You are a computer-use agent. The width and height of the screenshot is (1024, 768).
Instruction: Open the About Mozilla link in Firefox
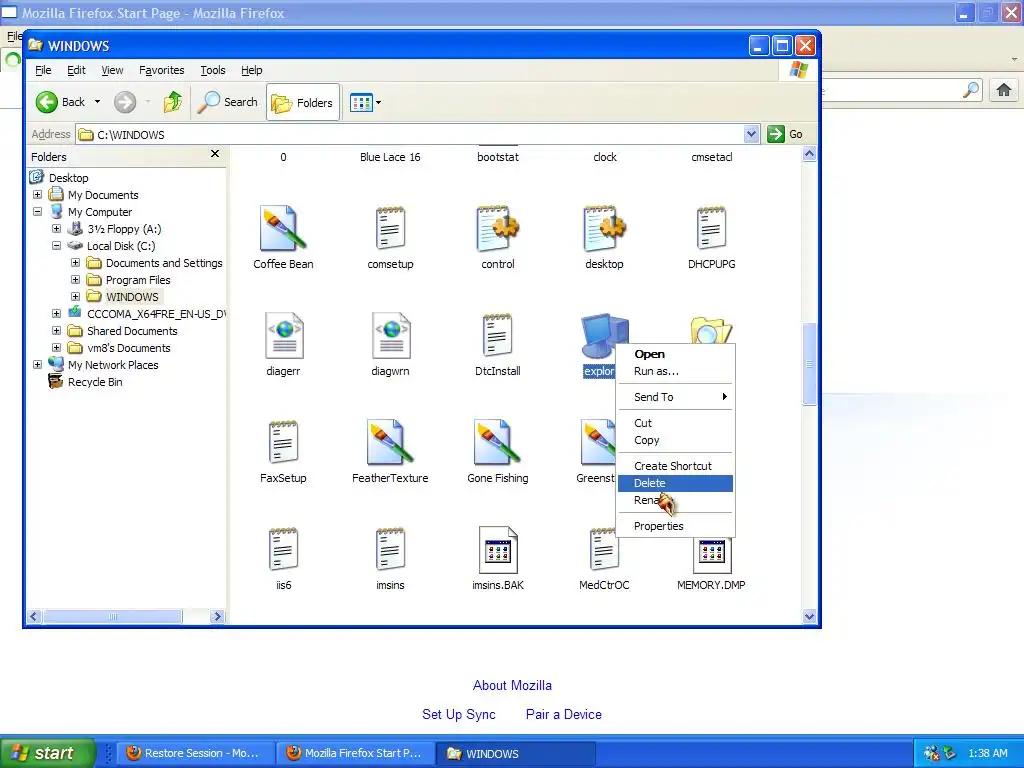point(512,686)
